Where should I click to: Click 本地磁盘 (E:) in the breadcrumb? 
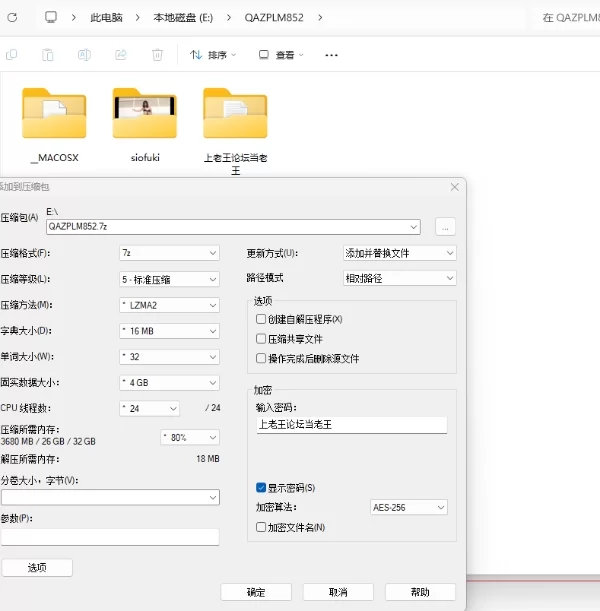click(183, 18)
